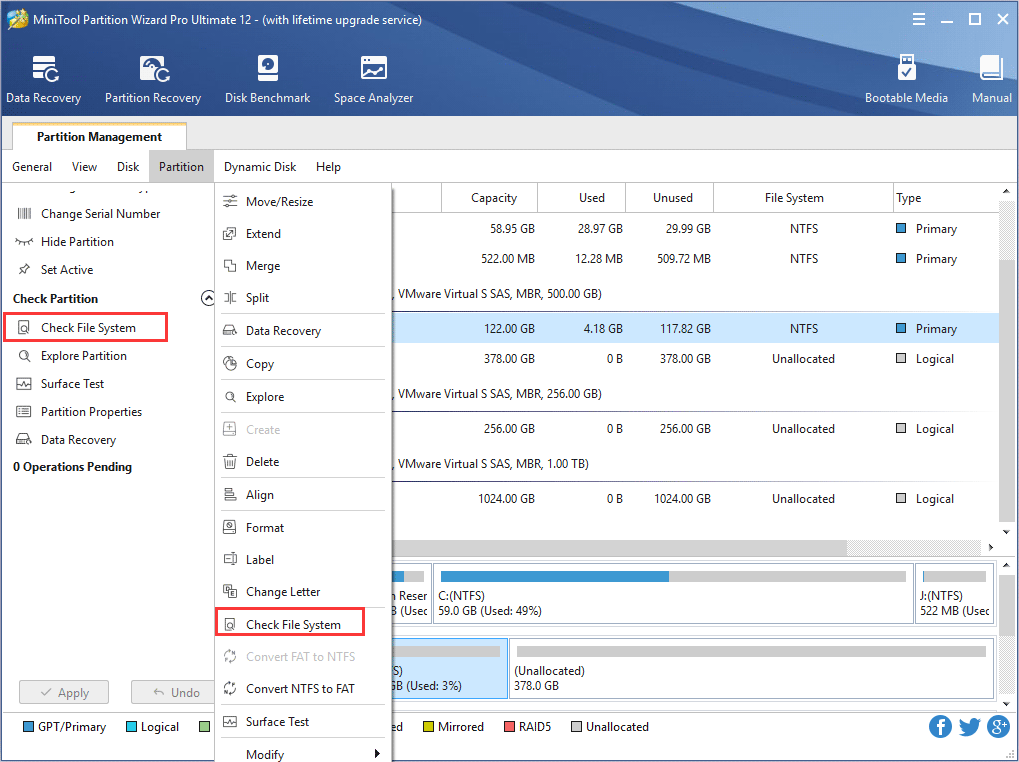The image size is (1019, 762).
Task: Open the Manual
Action: (990, 78)
